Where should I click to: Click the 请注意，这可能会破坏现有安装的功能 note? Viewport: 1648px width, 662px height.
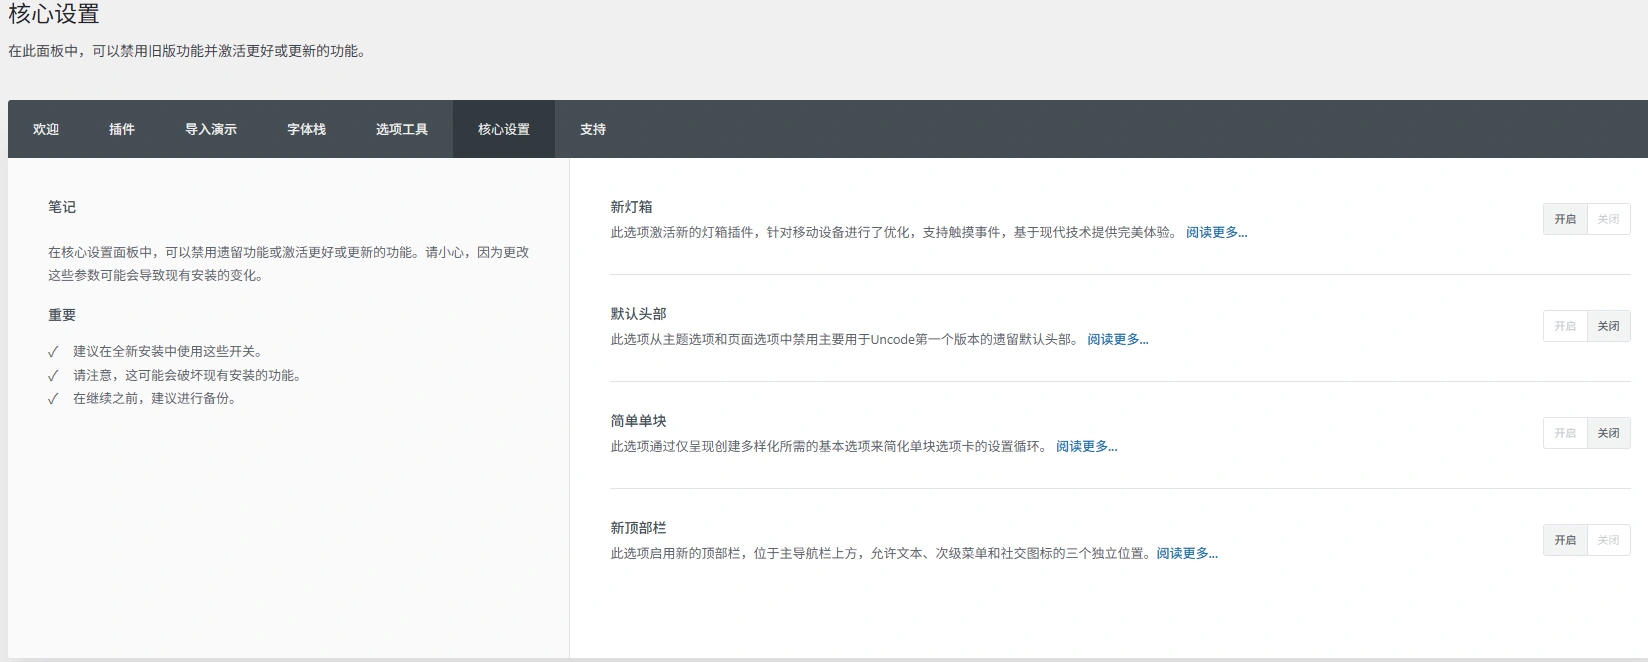click(187, 375)
